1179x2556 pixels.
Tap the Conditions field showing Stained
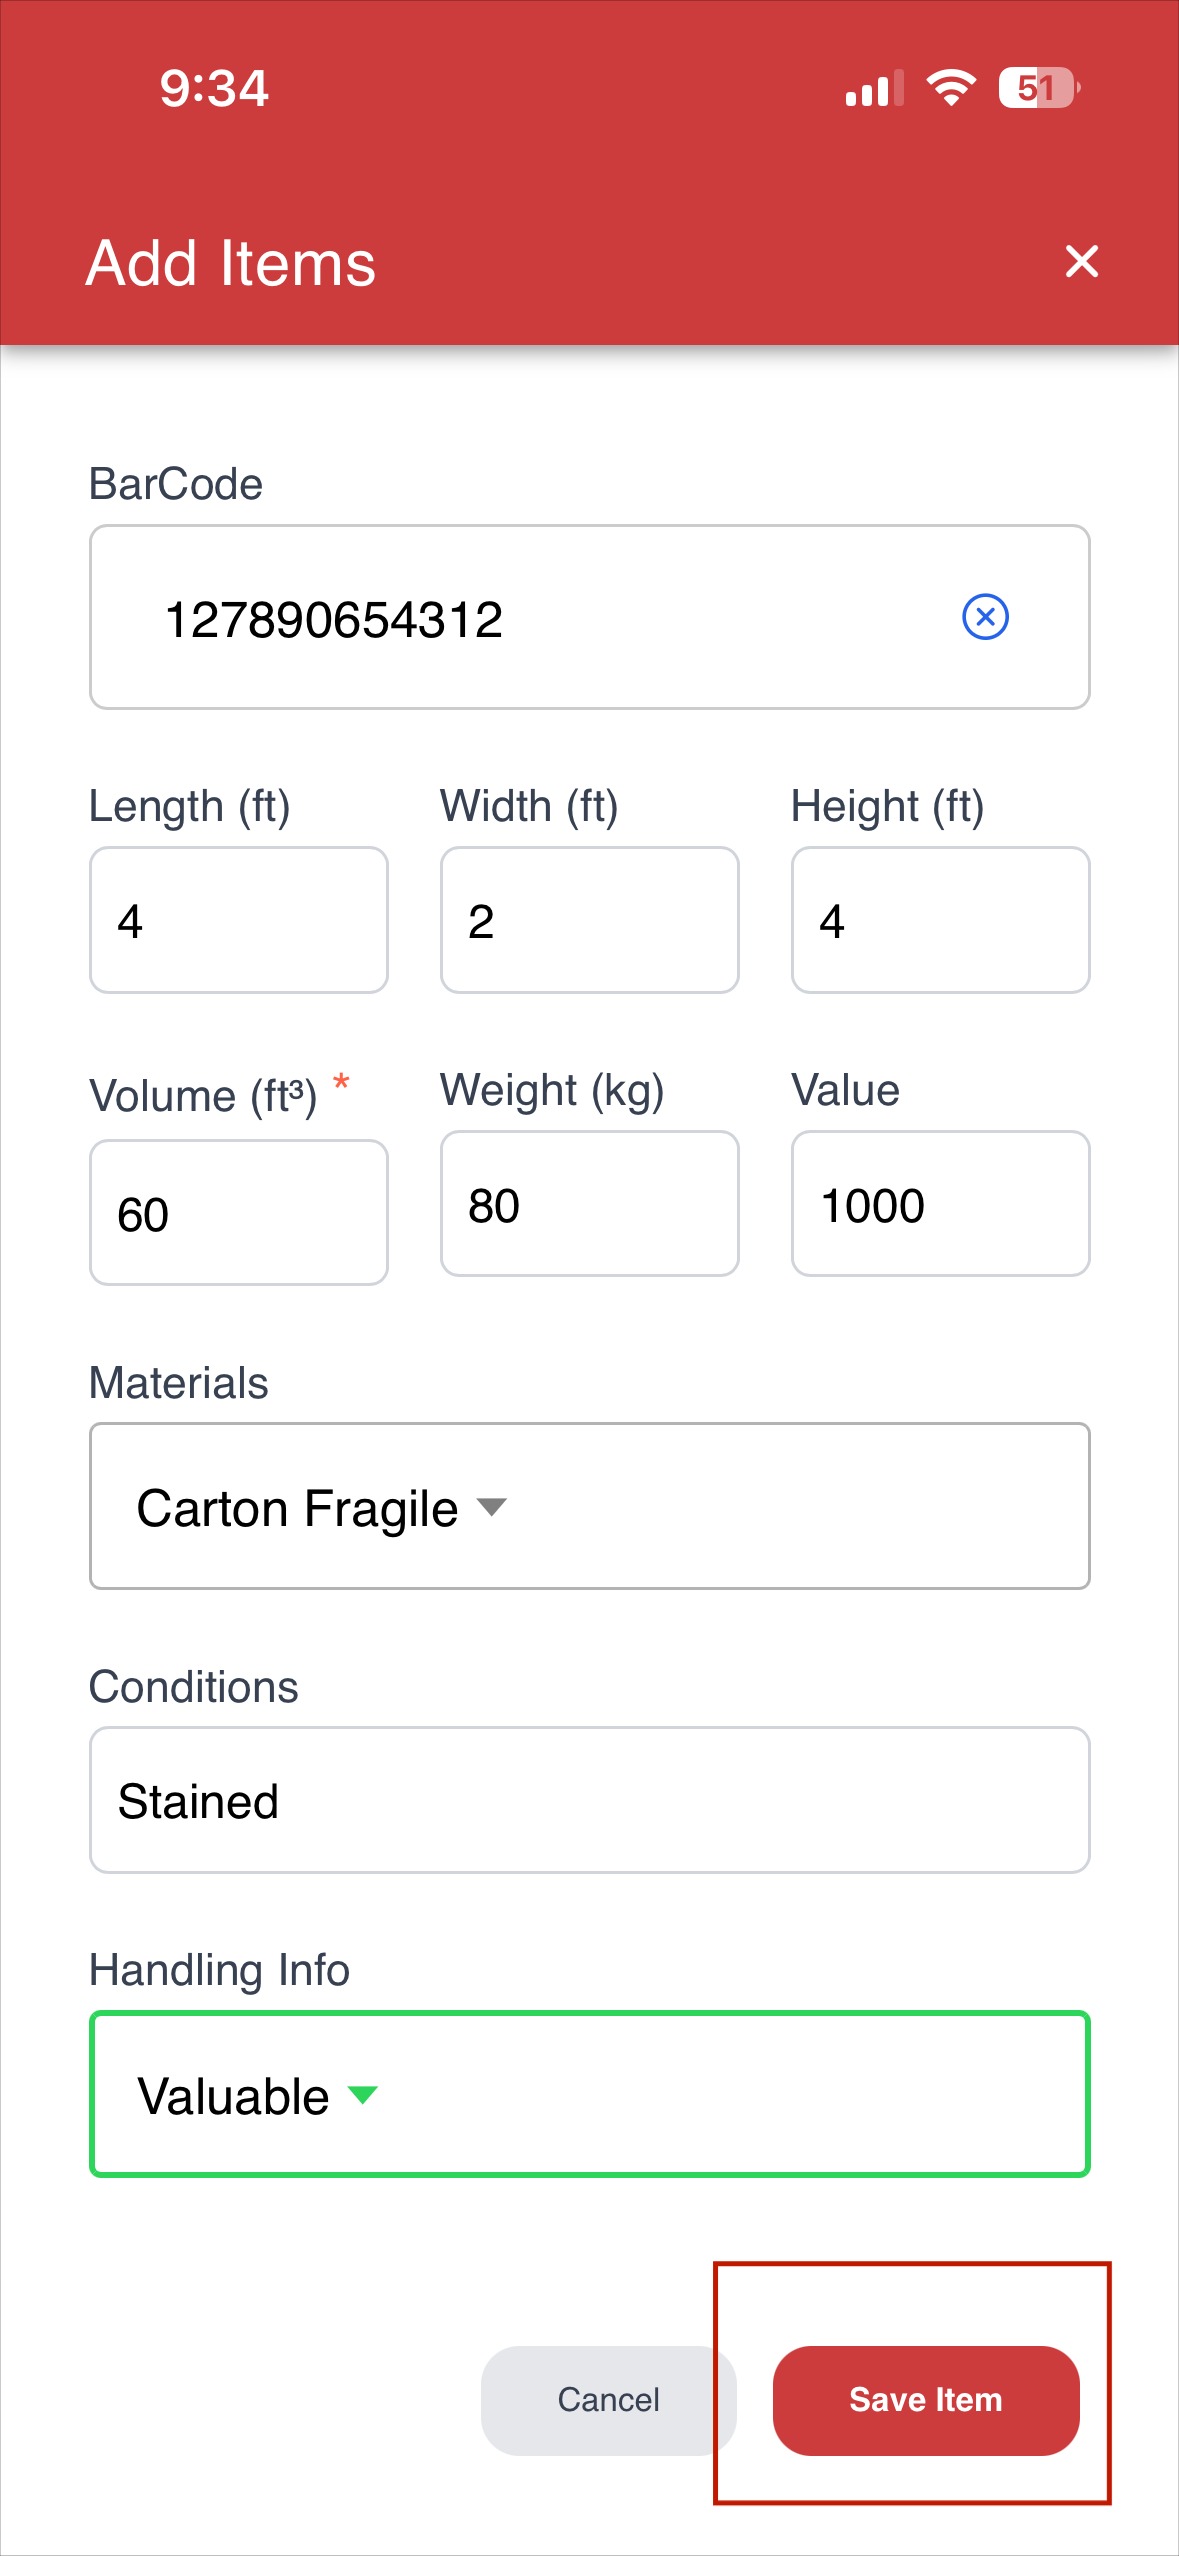click(x=590, y=1800)
